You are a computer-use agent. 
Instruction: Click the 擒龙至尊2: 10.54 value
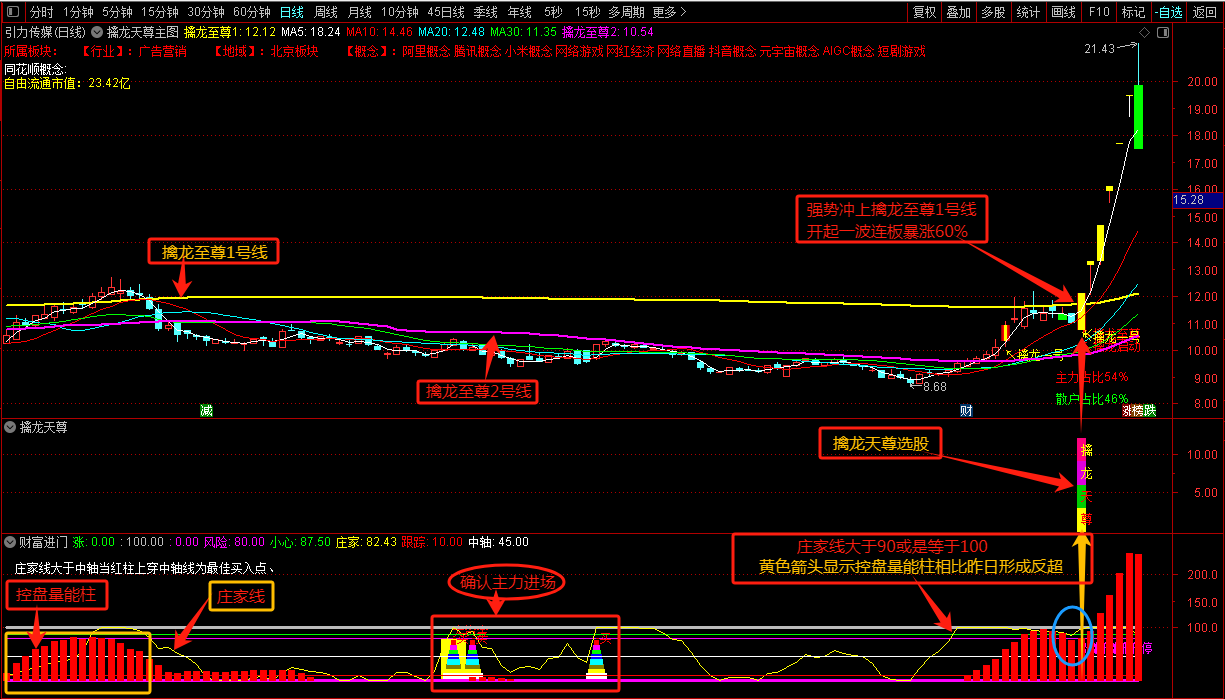[608, 31]
